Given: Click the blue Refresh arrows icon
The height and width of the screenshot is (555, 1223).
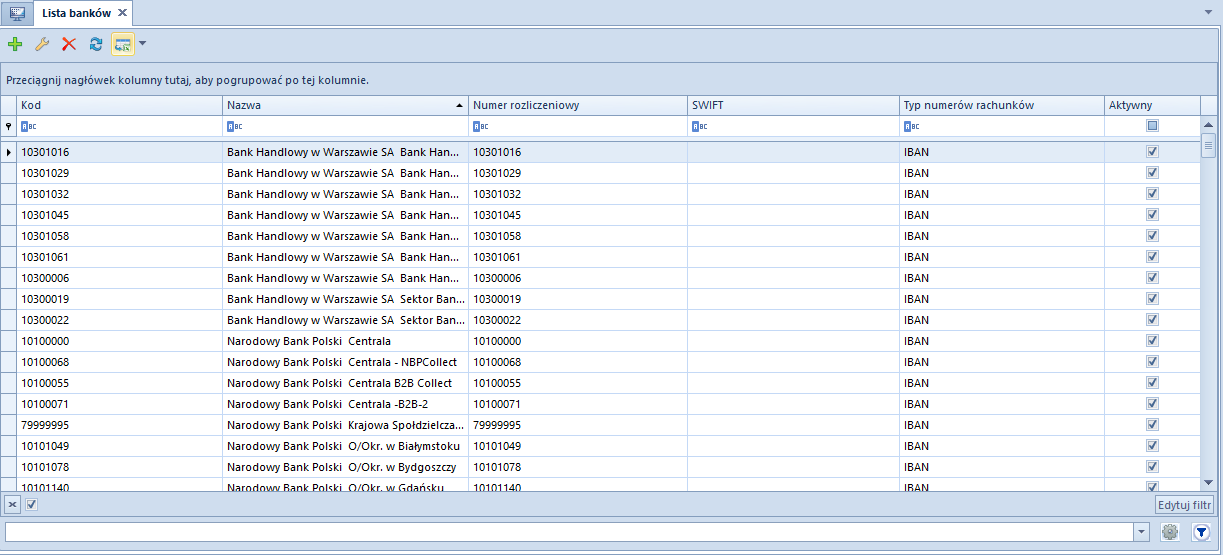Looking at the screenshot, I should point(96,44).
